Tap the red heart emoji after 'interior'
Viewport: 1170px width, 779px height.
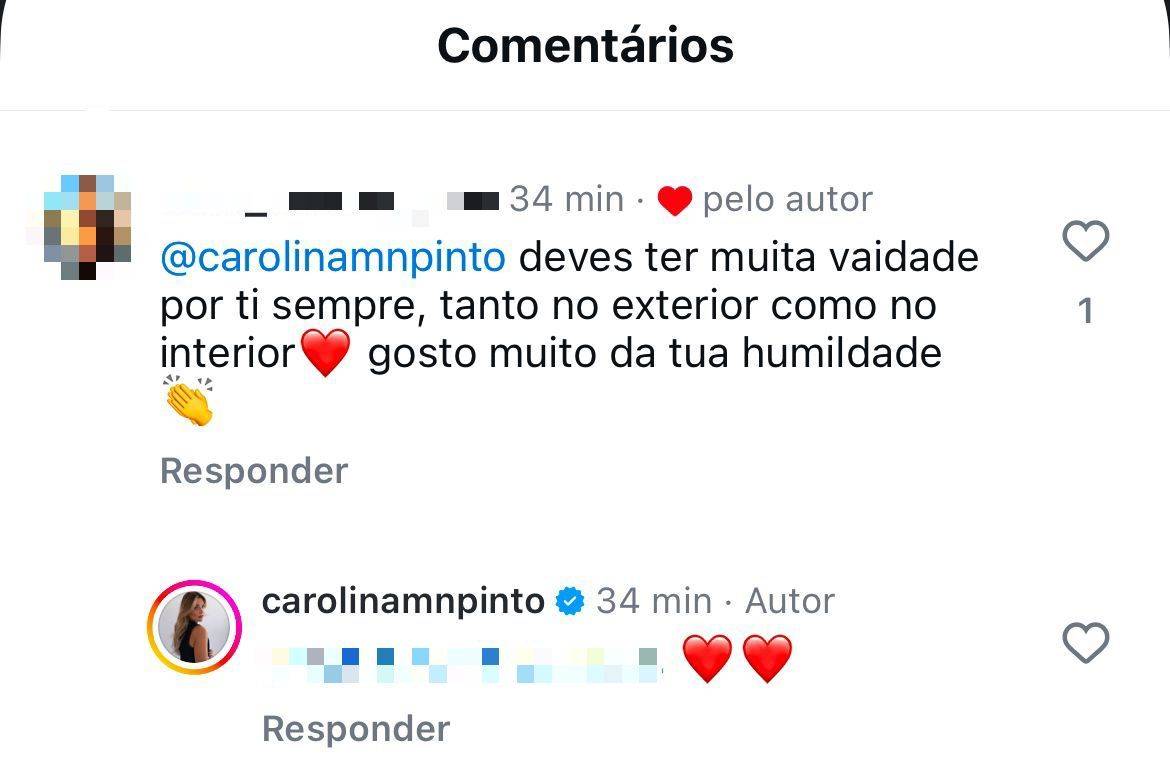point(325,353)
